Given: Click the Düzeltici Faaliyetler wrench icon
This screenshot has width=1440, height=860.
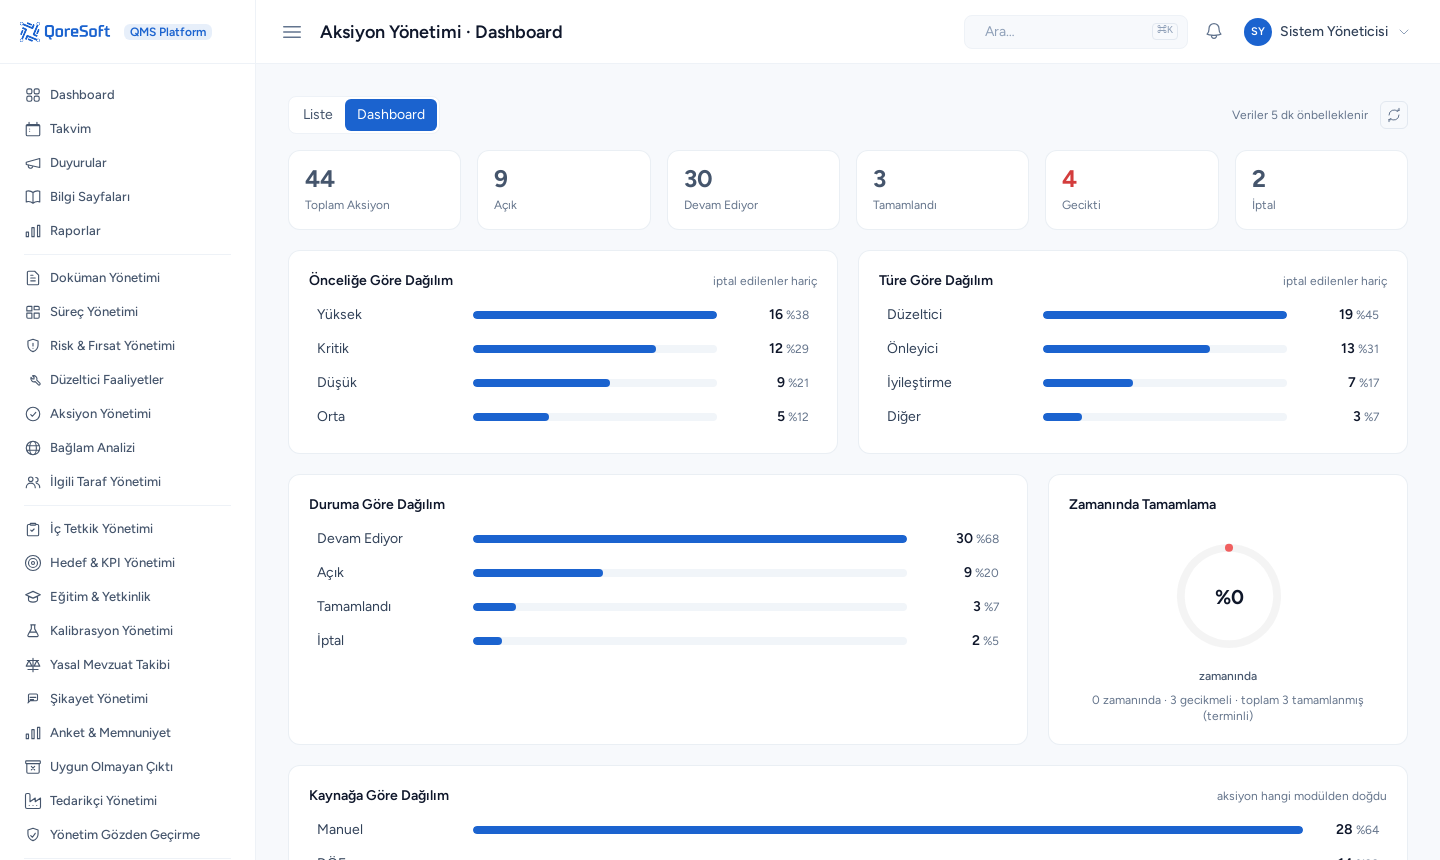Looking at the screenshot, I should click(x=33, y=380).
